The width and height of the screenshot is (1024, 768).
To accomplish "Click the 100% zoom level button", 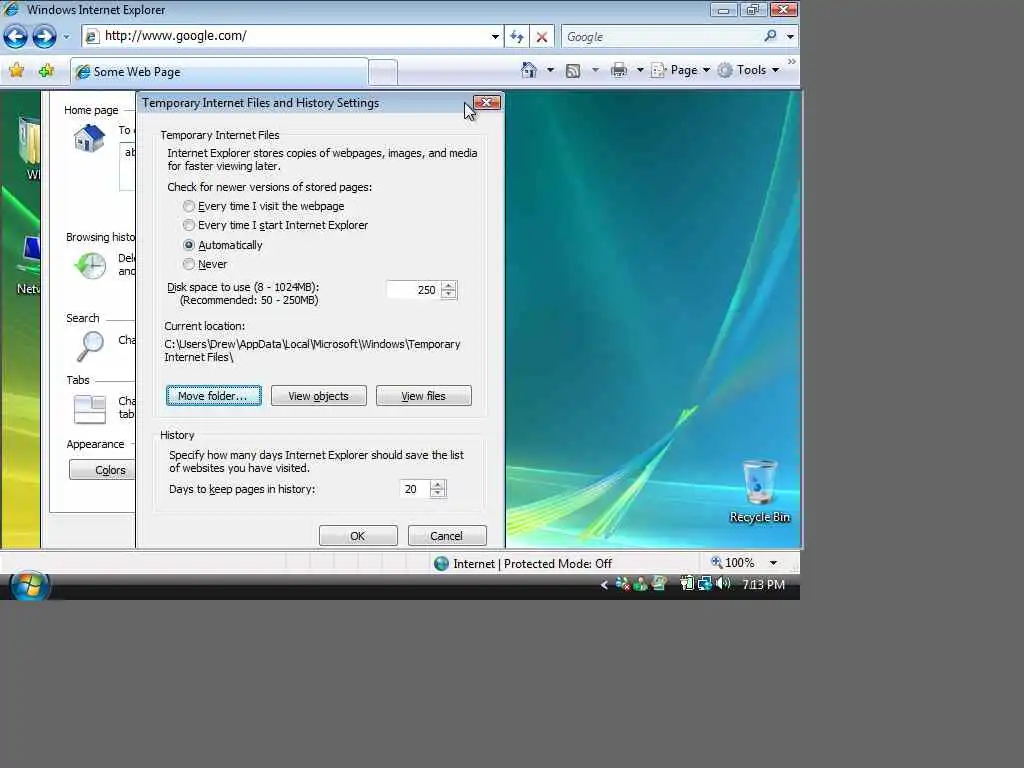I will 733,562.
